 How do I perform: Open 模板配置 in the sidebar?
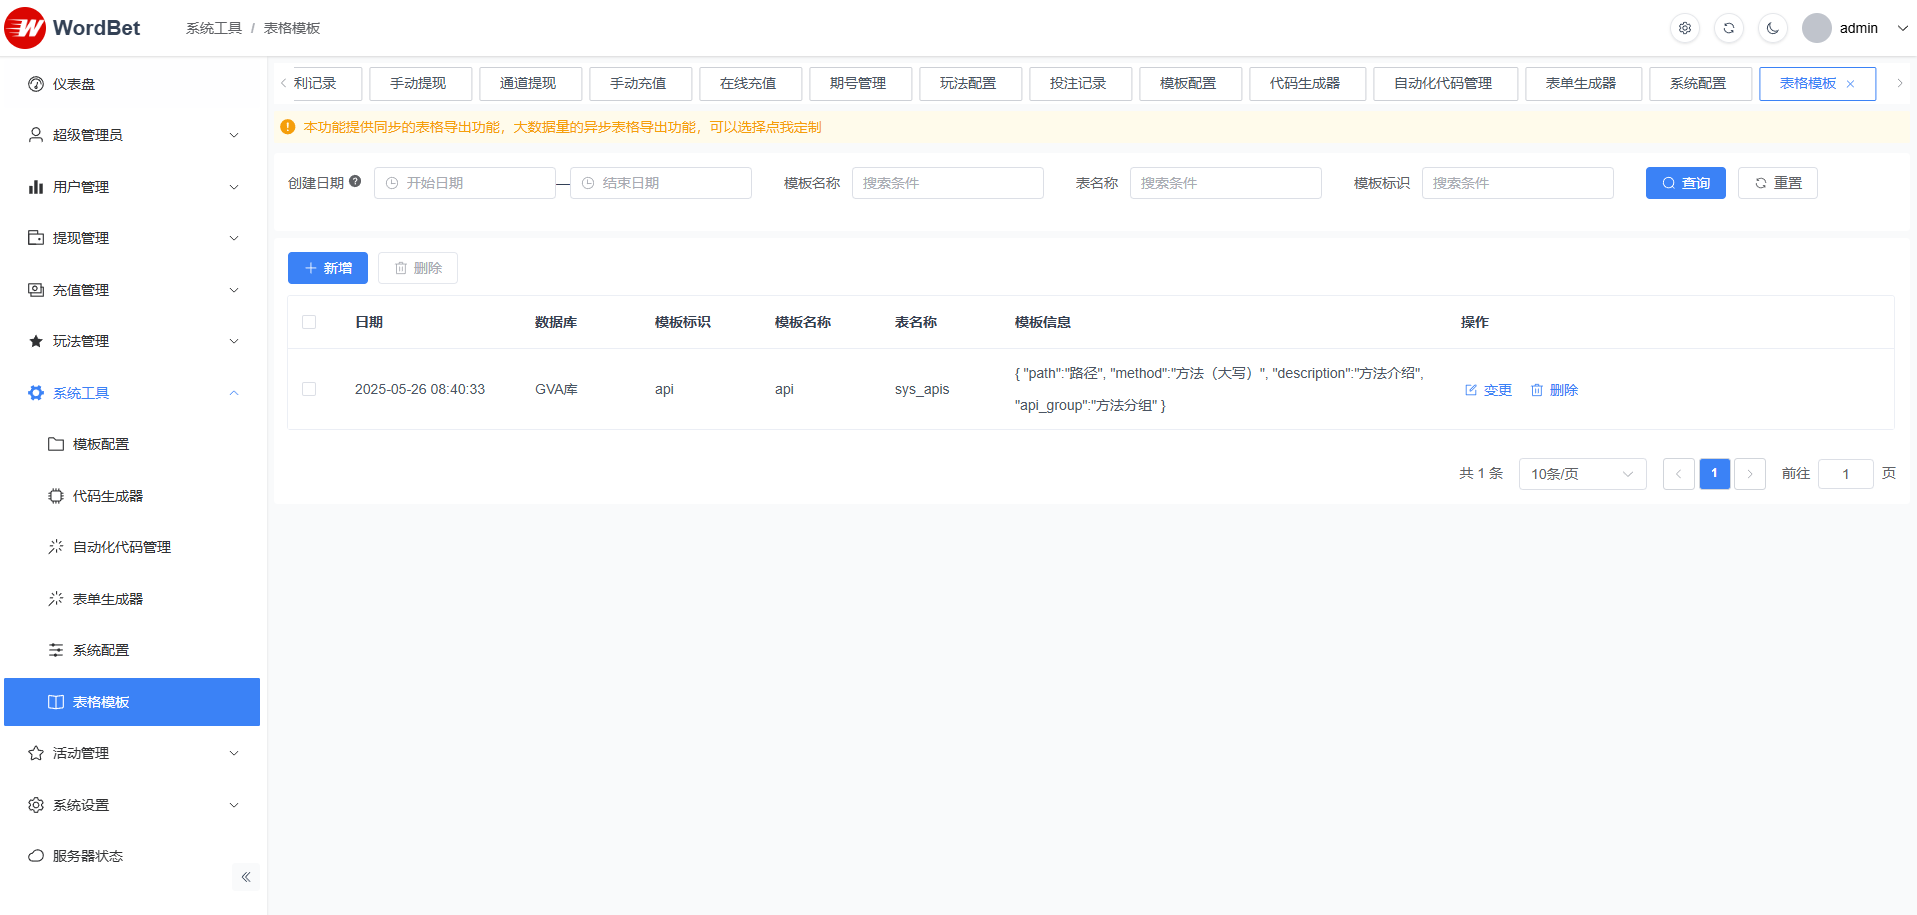click(x=101, y=444)
